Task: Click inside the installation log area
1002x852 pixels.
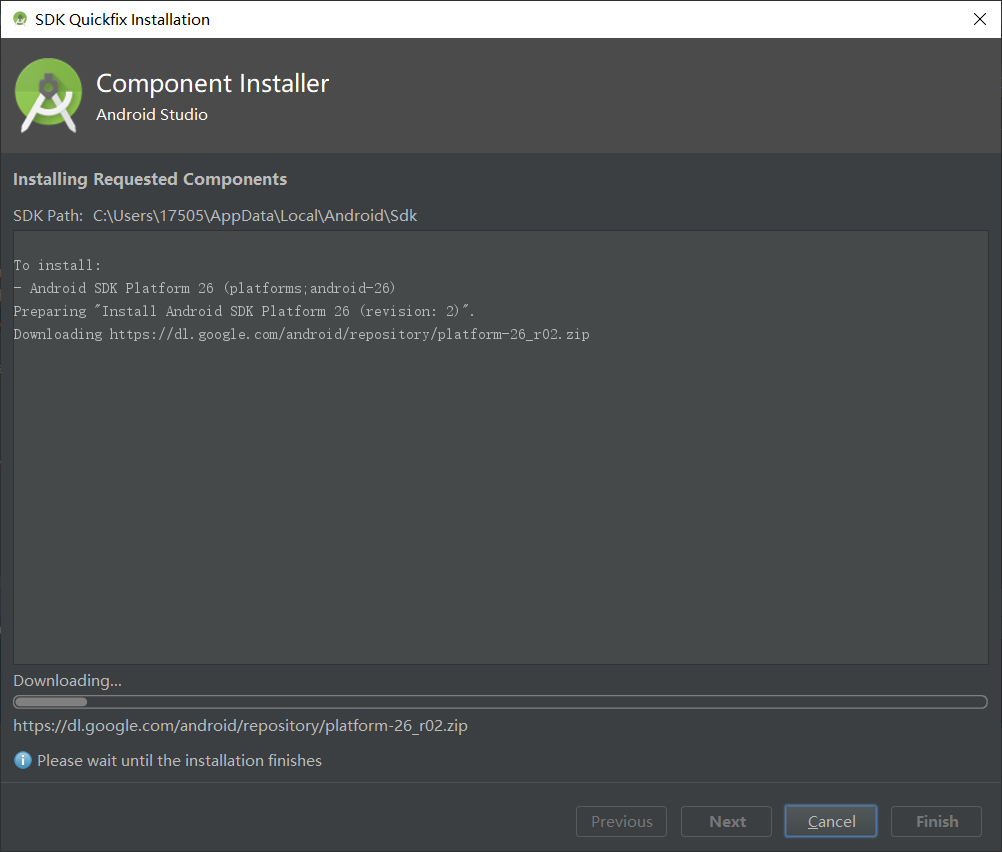Action: (500, 450)
